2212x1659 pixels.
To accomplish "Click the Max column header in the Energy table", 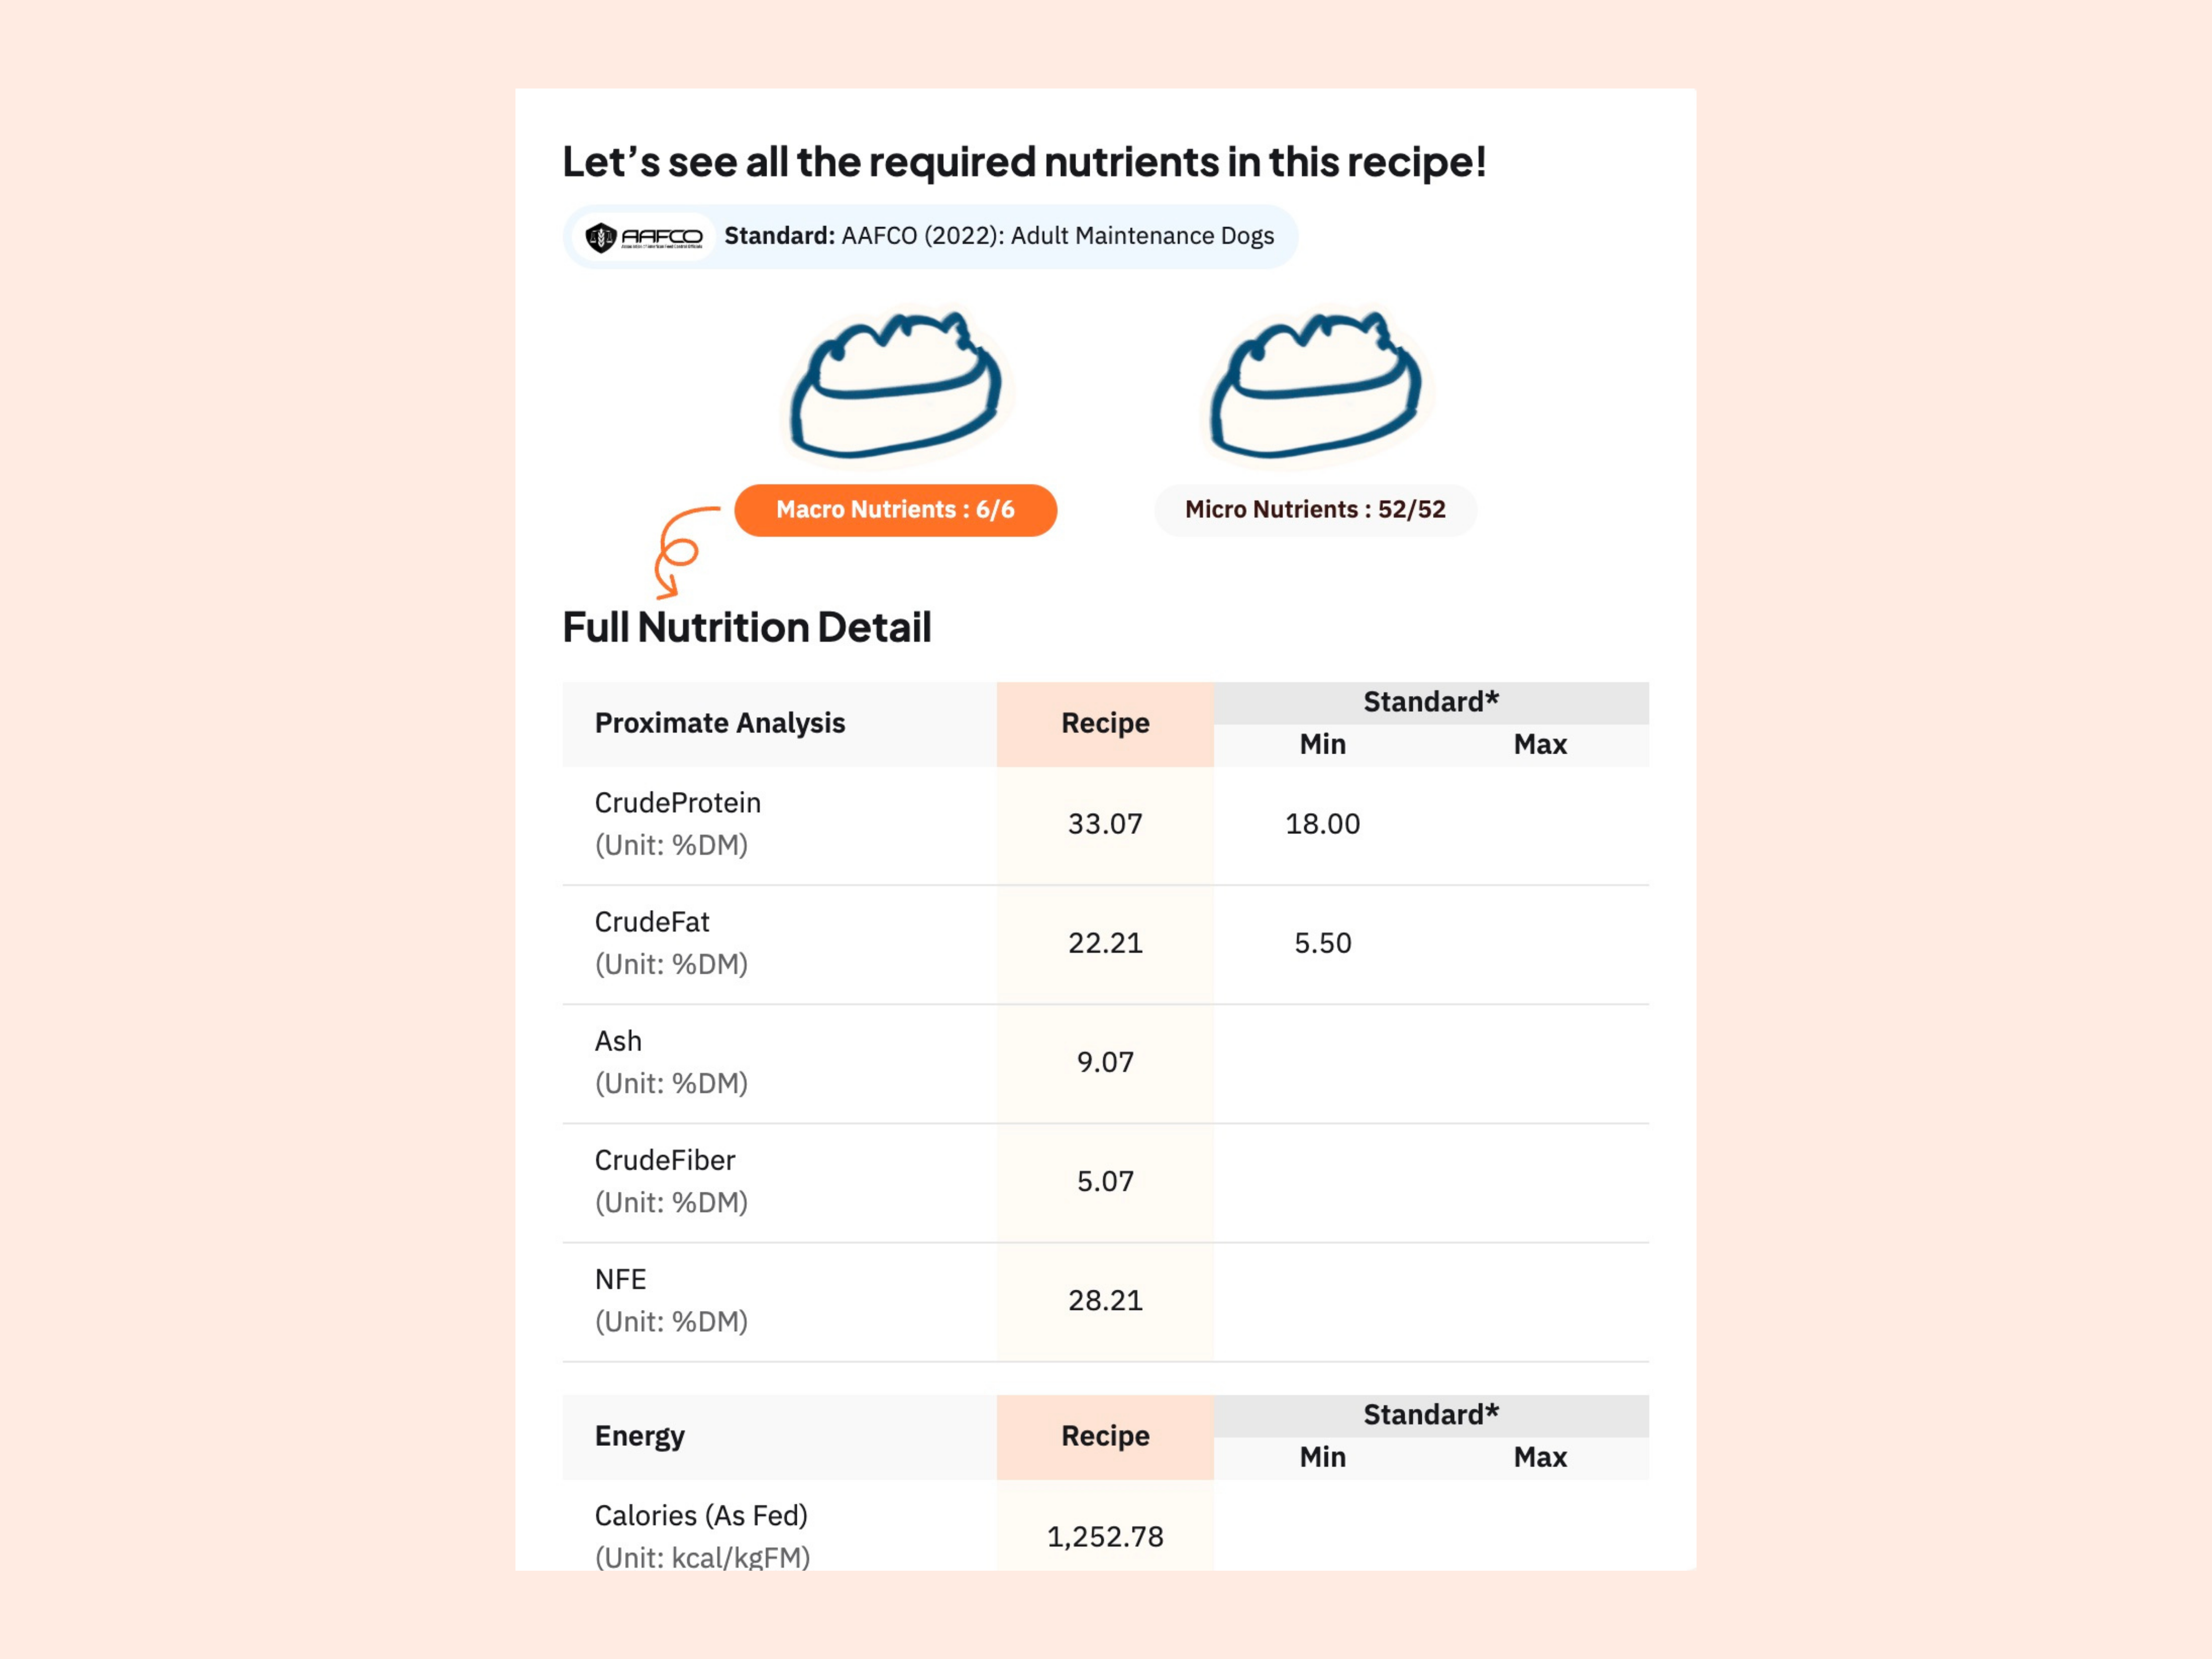I will (x=1539, y=1457).
